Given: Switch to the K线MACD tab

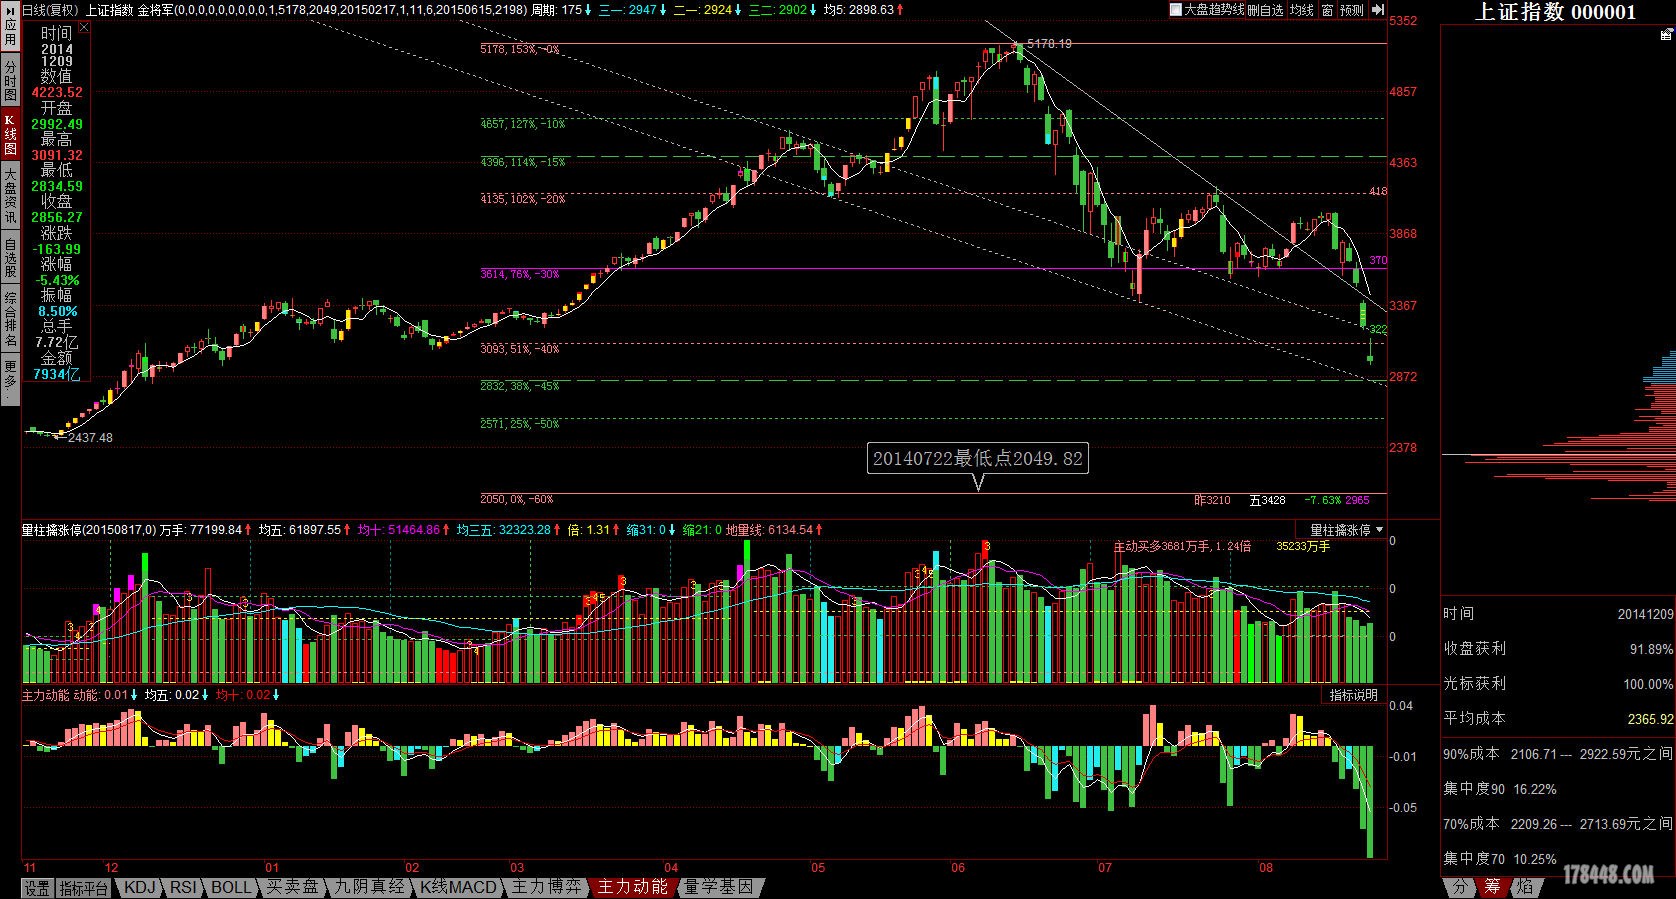Looking at the screenshot, I should (458, 887).
